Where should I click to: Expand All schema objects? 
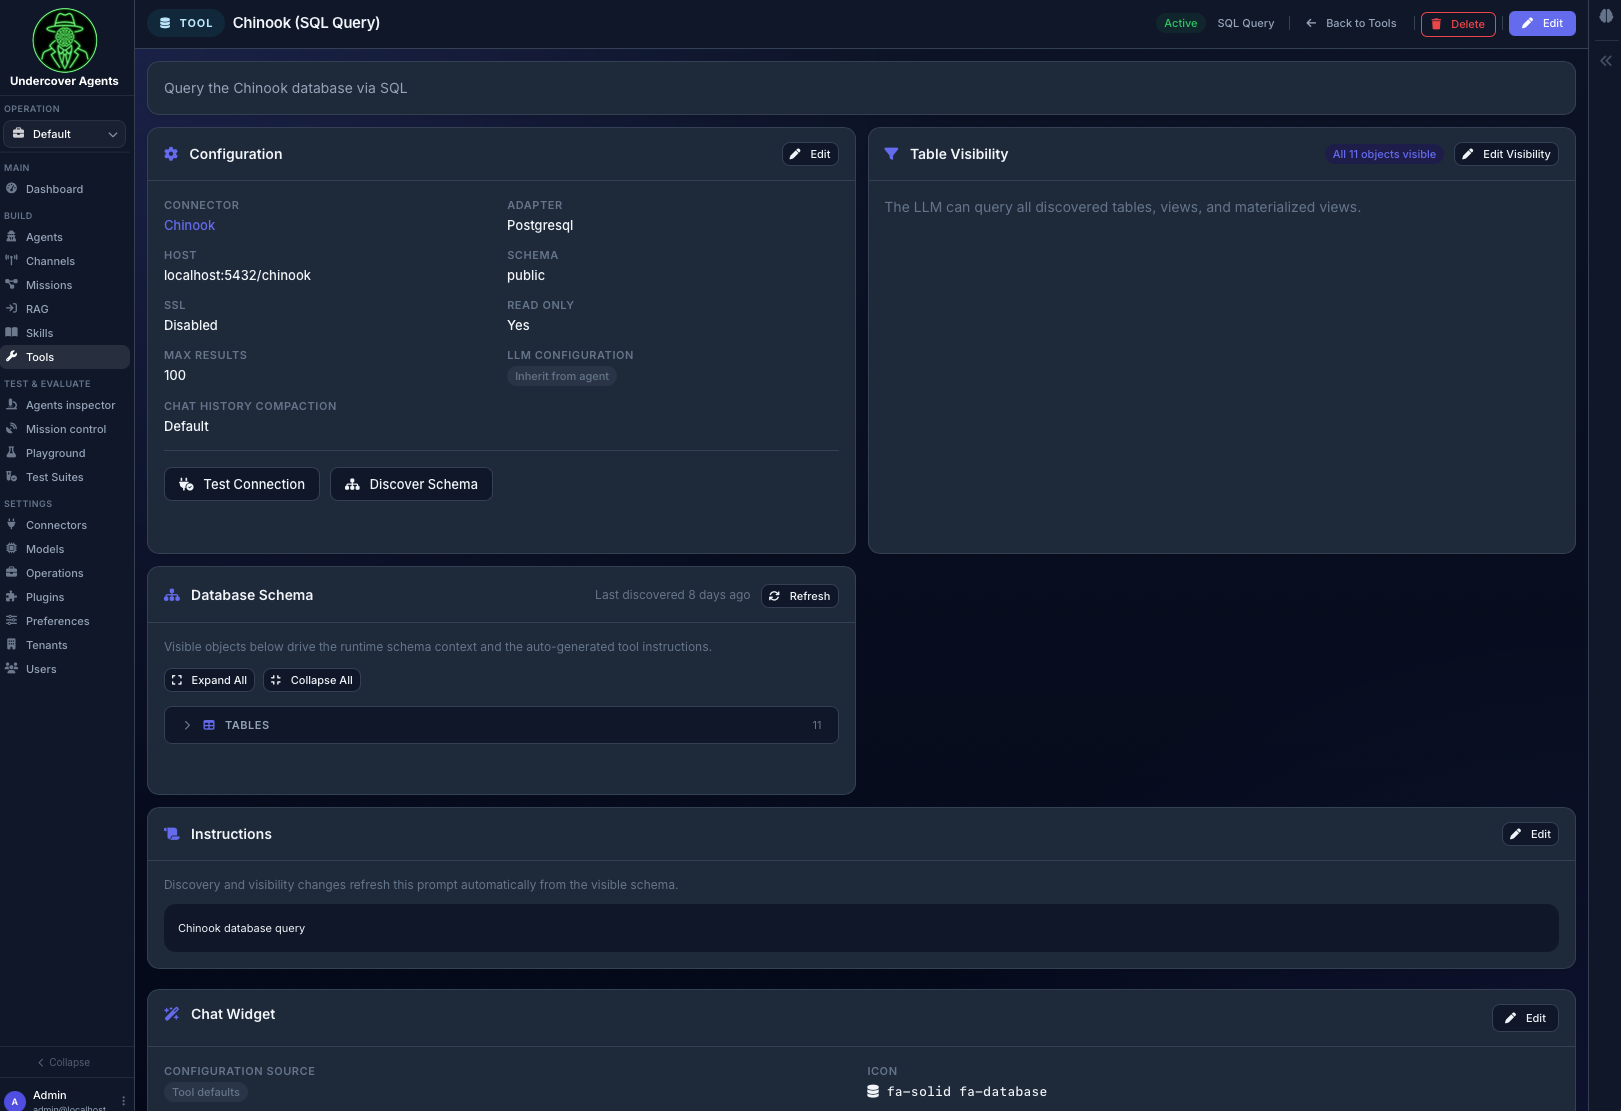click(x=209, y=680)
